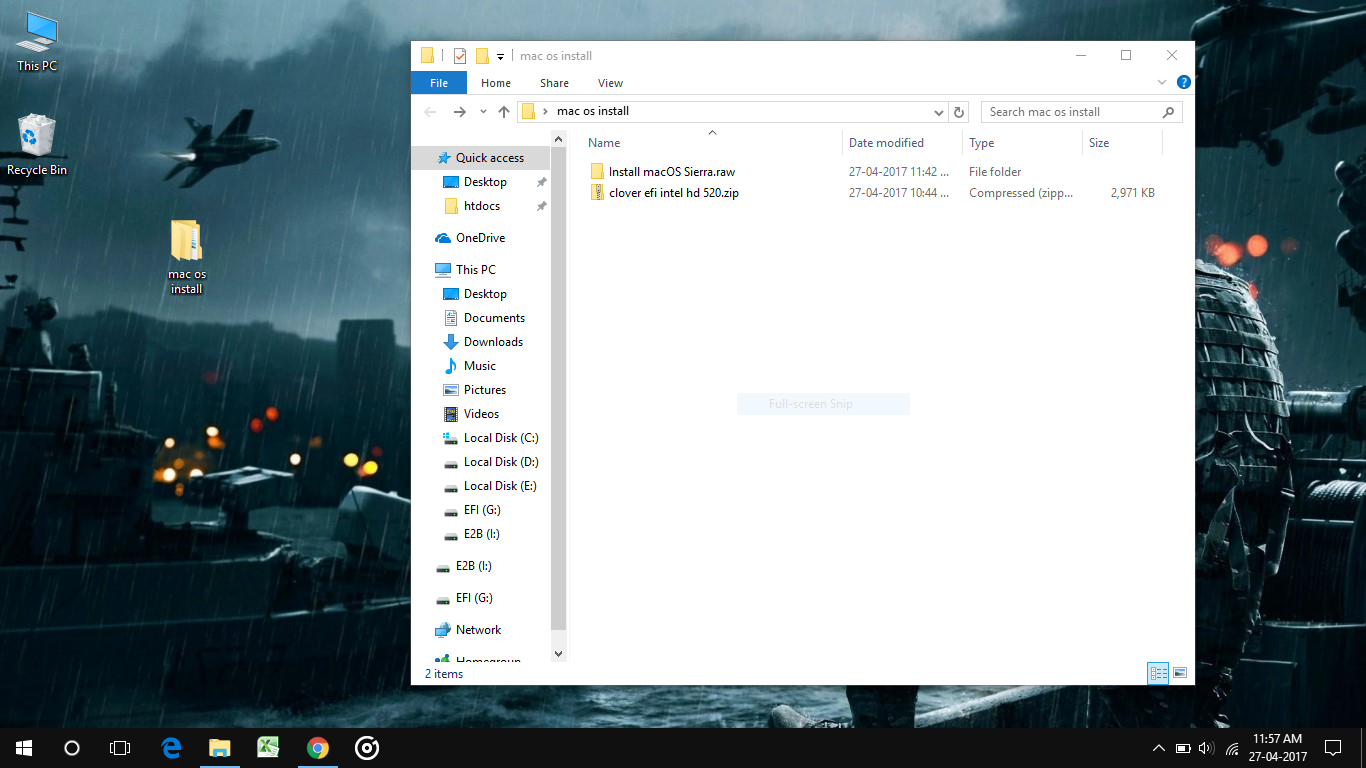Open Pictures in the navigation pane
This screenshot has width=1366, height=768.
(485, 390)
